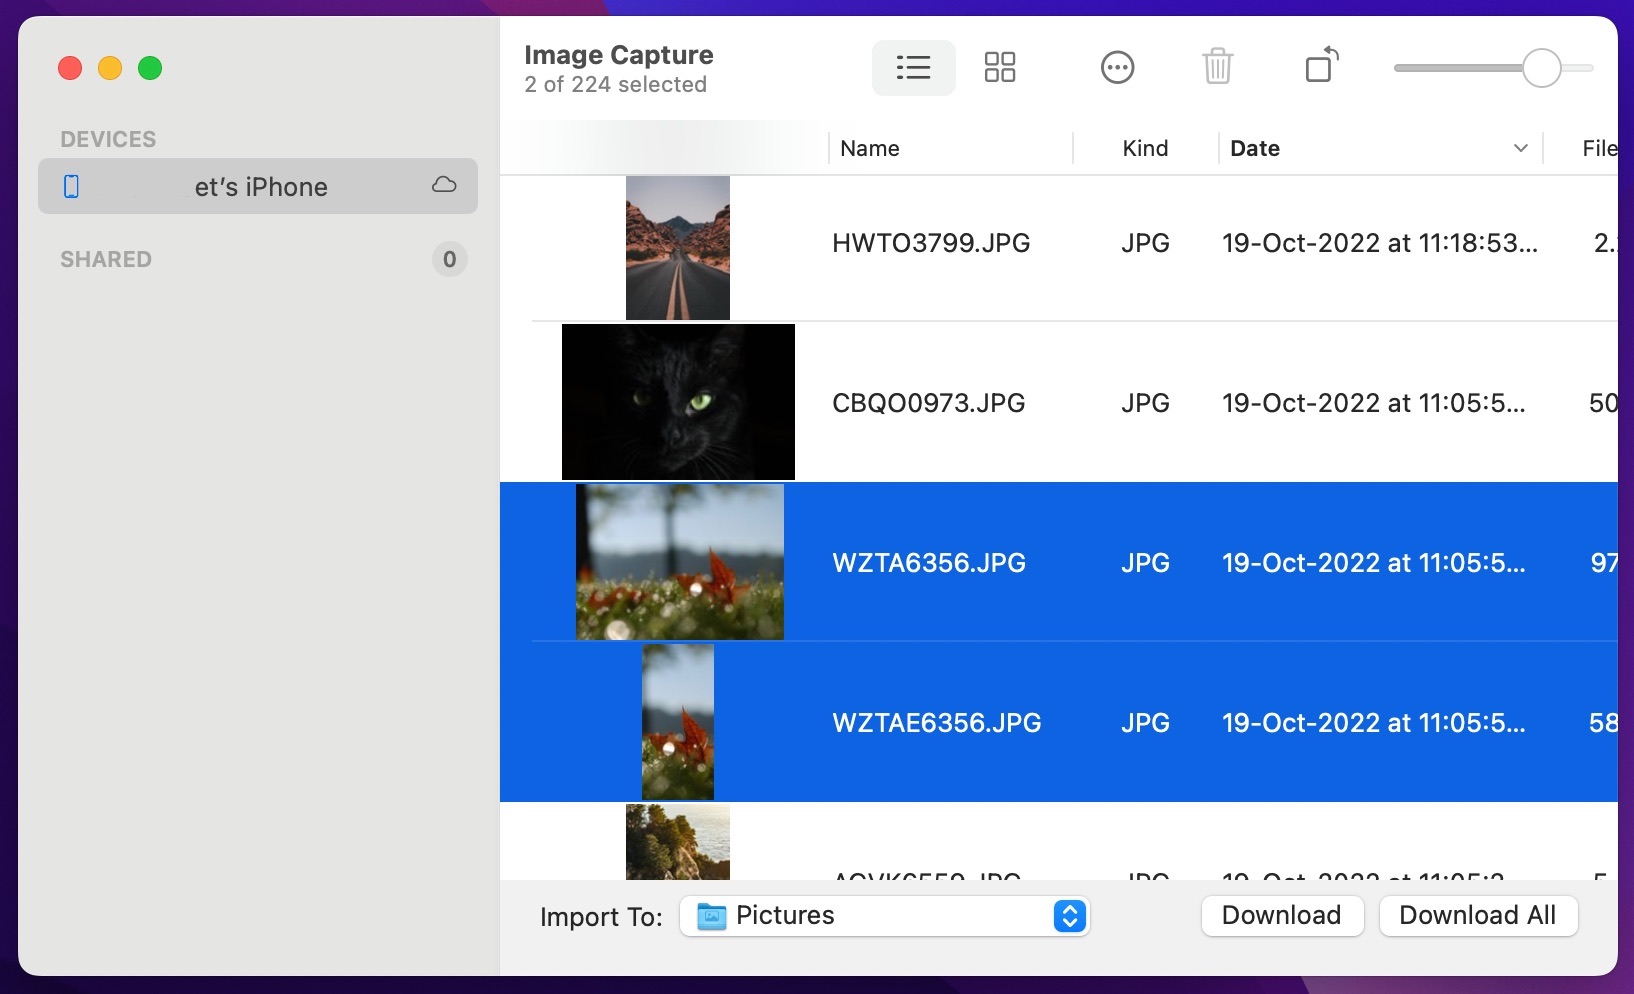Select the HWTO3799.JPG road thumbnail
The height and width of the screenshot is (994, 1634).
678,248
